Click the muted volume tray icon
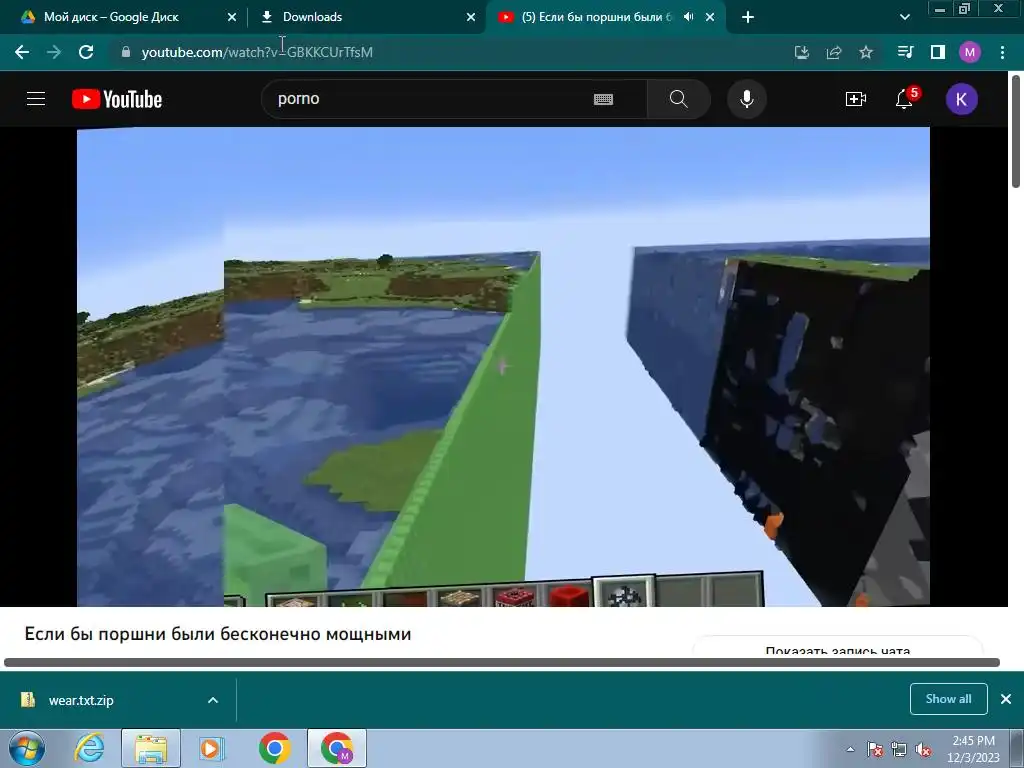 (923, 750)
